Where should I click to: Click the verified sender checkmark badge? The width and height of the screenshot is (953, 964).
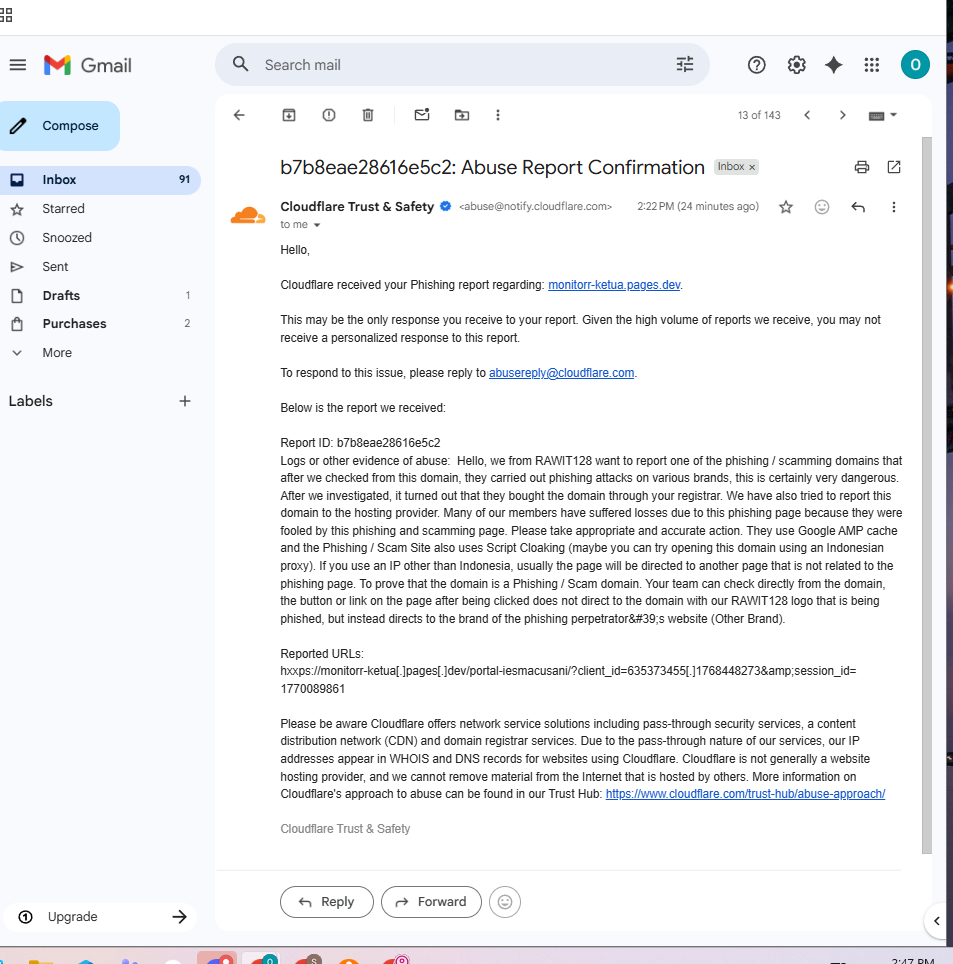446,207
